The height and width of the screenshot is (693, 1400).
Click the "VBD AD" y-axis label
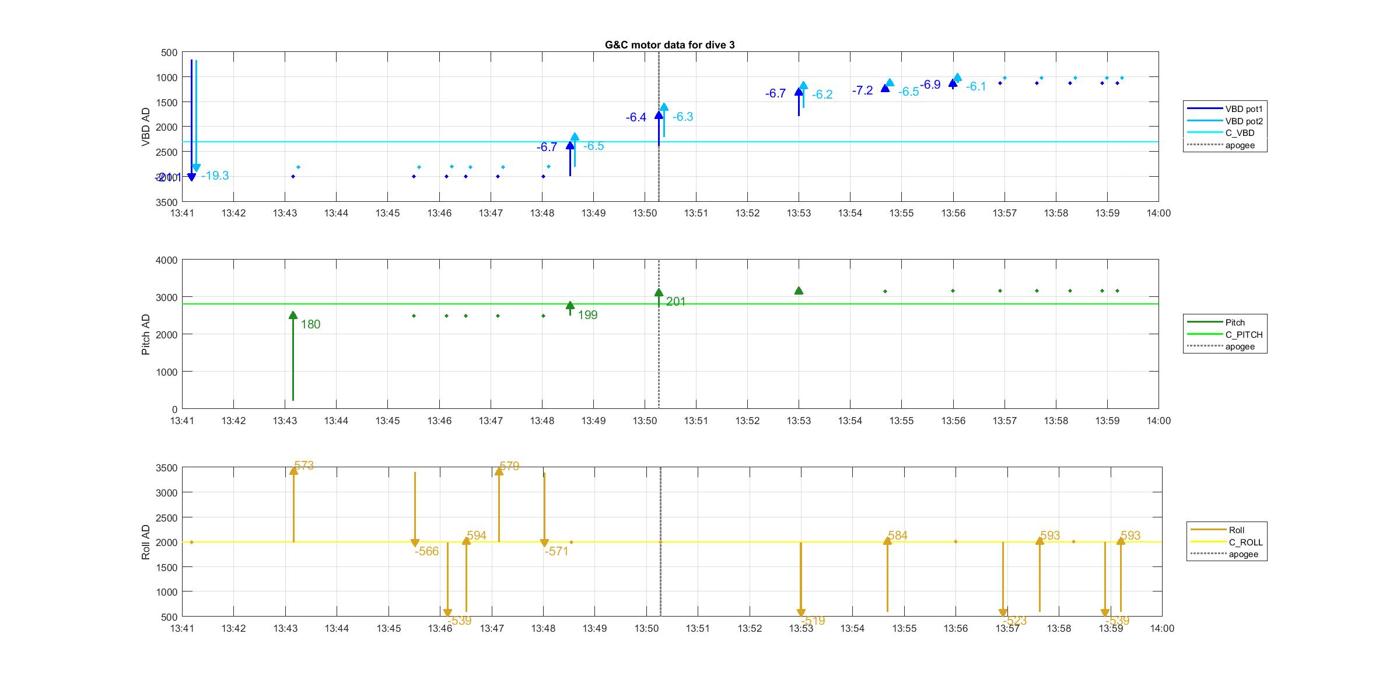146,127
